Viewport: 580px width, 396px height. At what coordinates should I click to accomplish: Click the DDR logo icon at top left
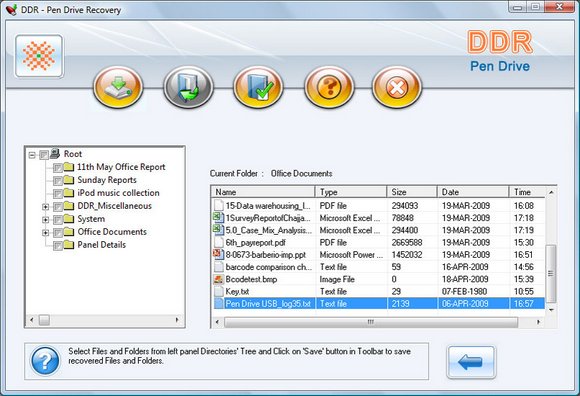click(x=39, y=56)
